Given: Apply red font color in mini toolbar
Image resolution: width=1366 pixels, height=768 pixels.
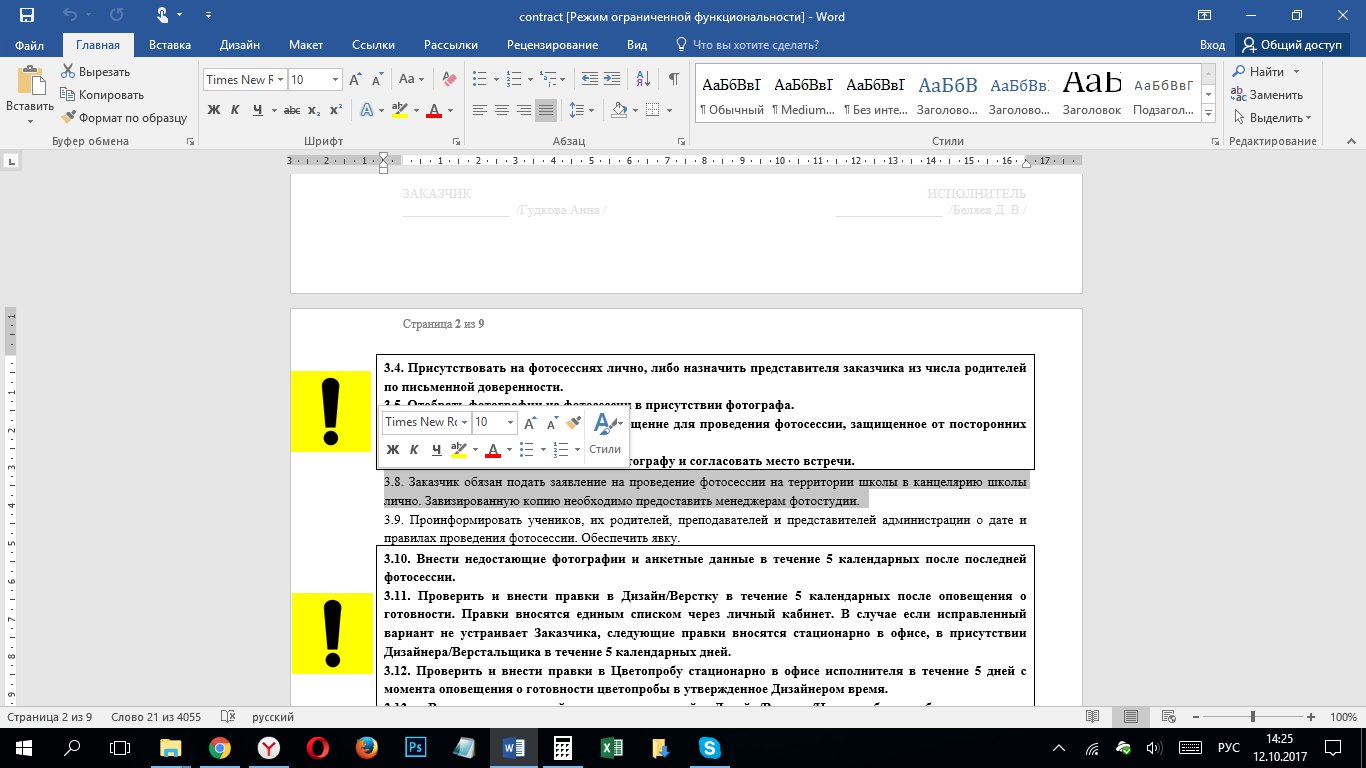Looking at the screenshot, I should coord(492,450).
